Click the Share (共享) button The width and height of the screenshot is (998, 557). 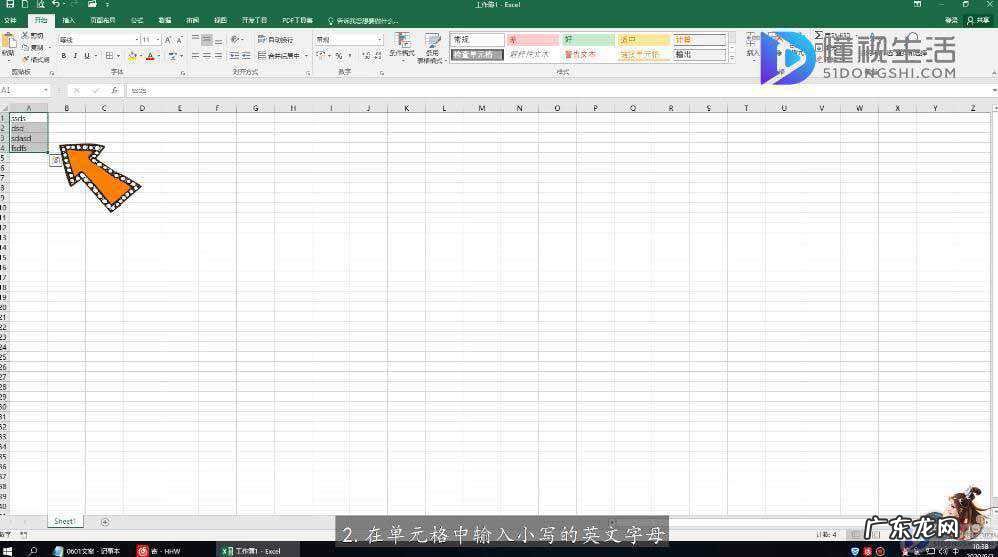point(977,20)
